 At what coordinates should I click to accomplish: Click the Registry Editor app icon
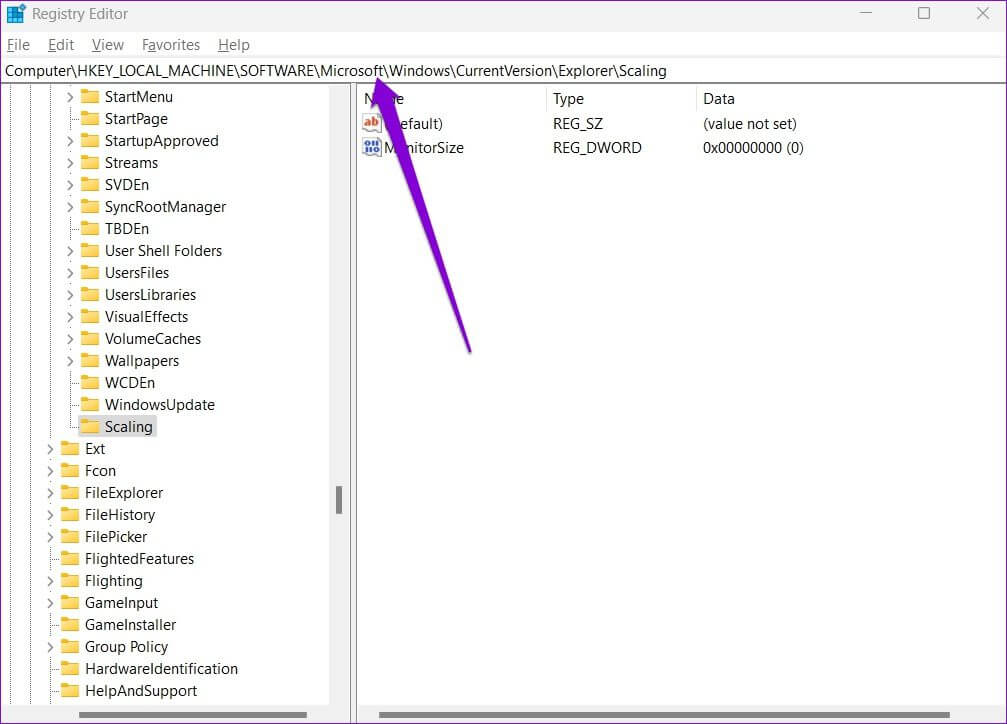(15, 13)
